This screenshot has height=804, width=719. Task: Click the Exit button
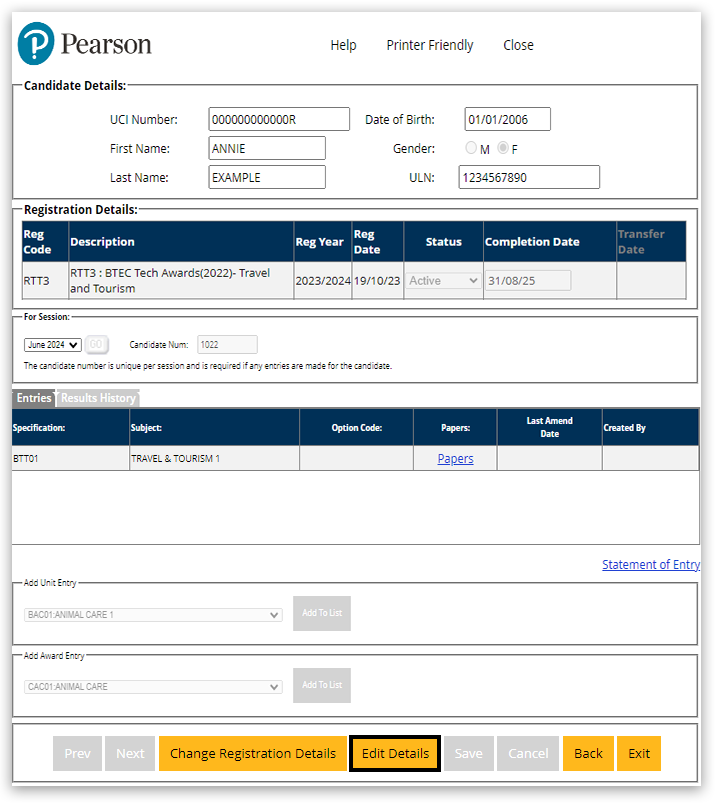(639, 754)
